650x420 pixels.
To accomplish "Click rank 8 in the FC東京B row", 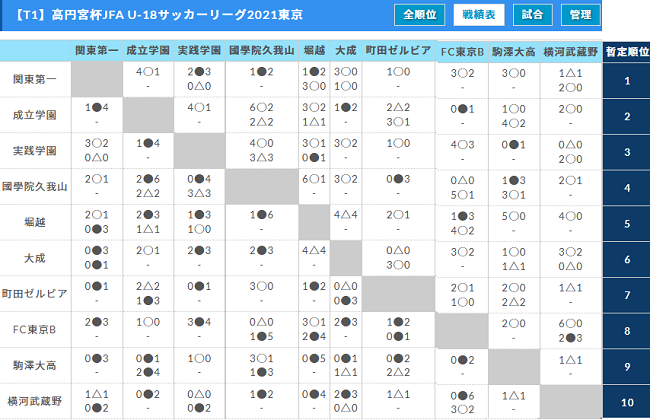I will [627, 331].
